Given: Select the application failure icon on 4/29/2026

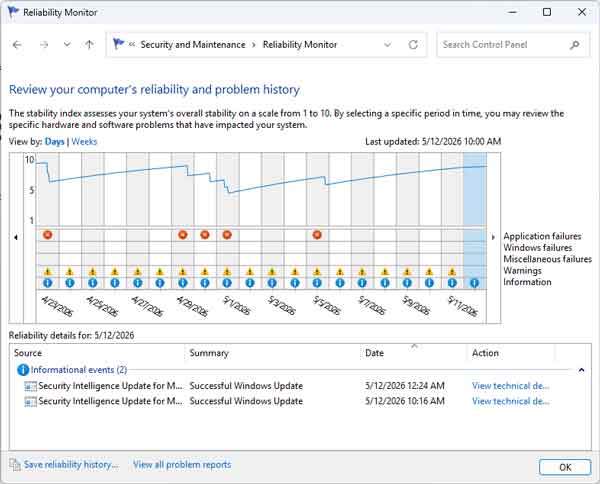Looking at the screenshot, I should pos(183,235).
